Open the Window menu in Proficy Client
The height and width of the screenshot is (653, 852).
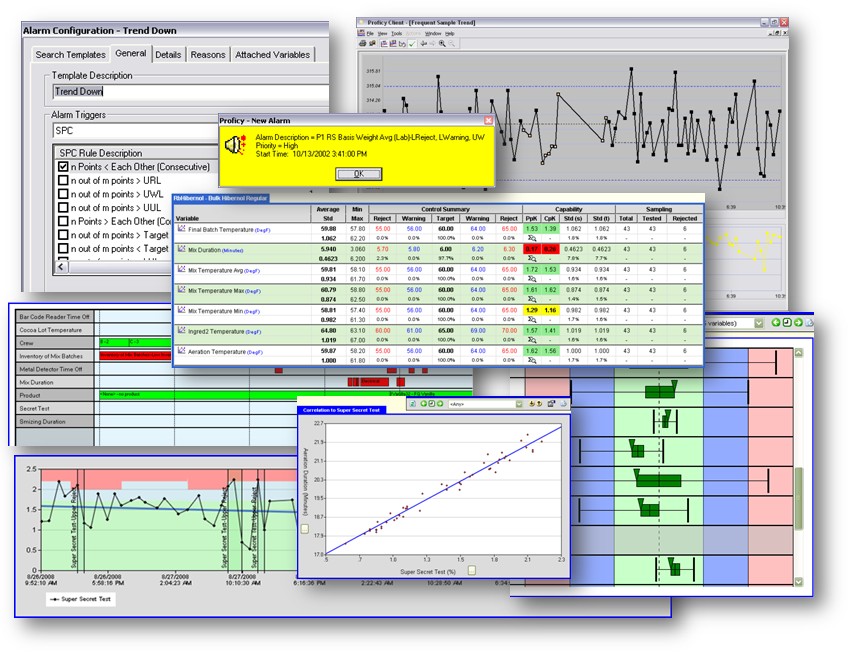[x=433, y=34]
